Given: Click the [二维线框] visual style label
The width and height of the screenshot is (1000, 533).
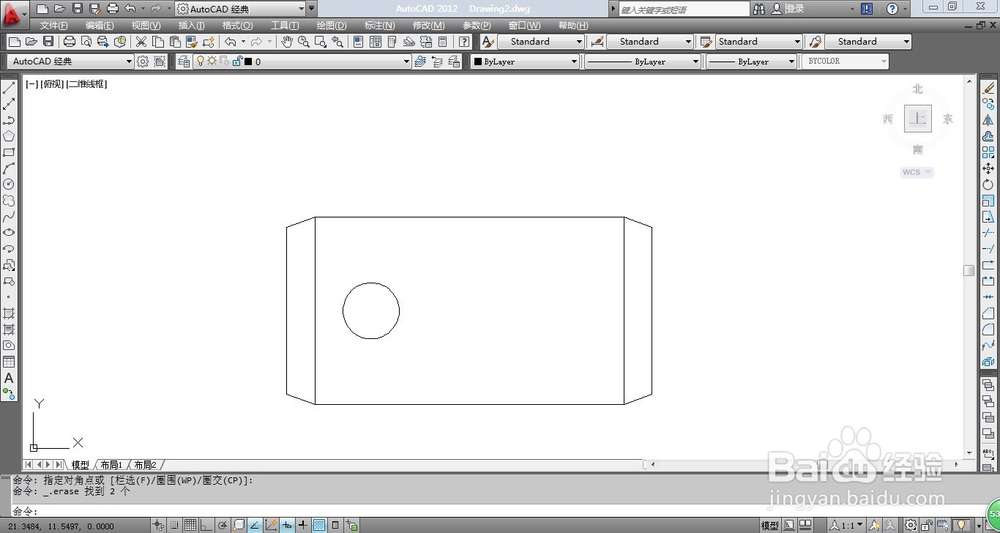Looking at the screenshot, I should tap(87, 84).
